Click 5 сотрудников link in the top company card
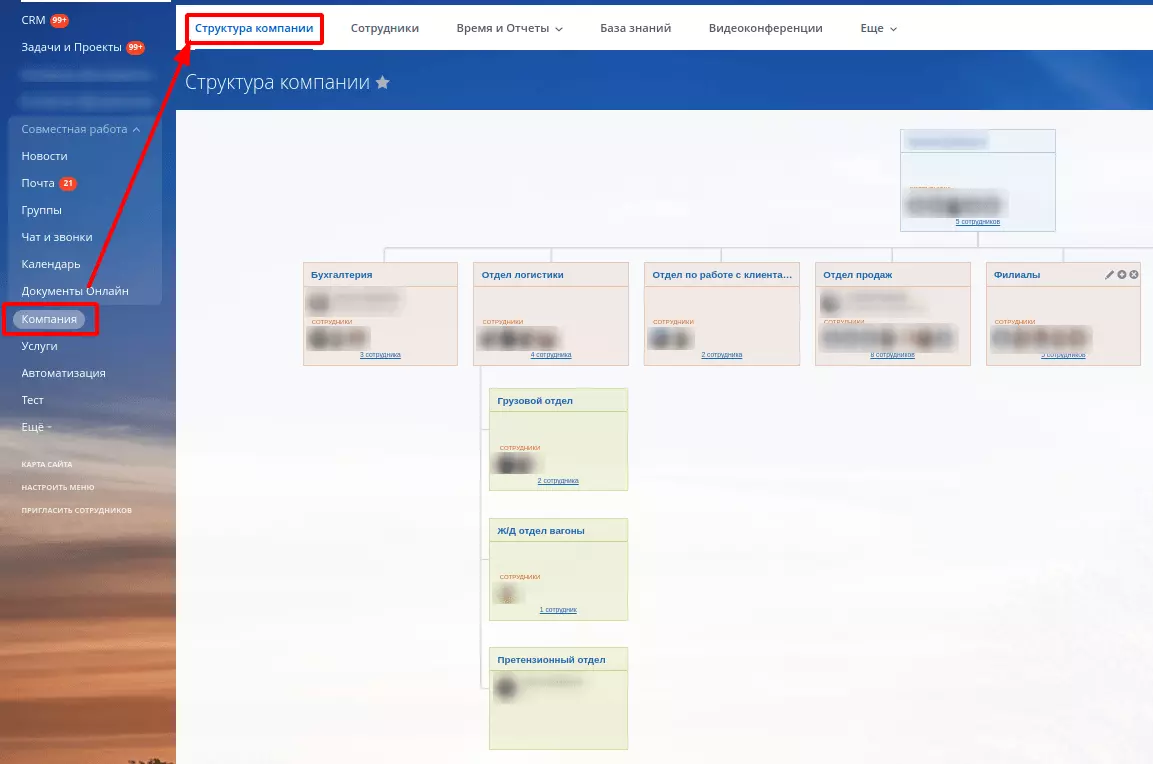This screenshot has height=764, width=1153. (x=977, y=221)
